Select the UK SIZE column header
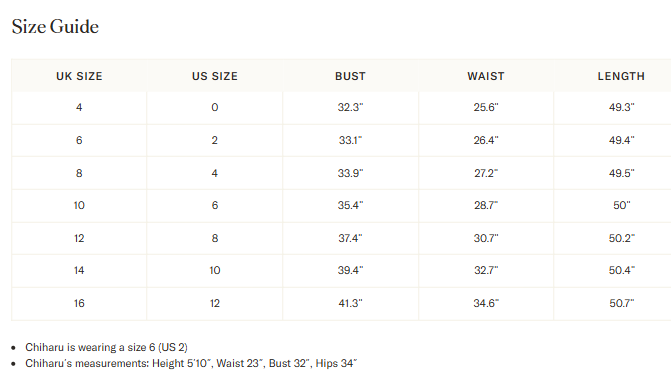The image size is (671, 376). click(79, 76)
